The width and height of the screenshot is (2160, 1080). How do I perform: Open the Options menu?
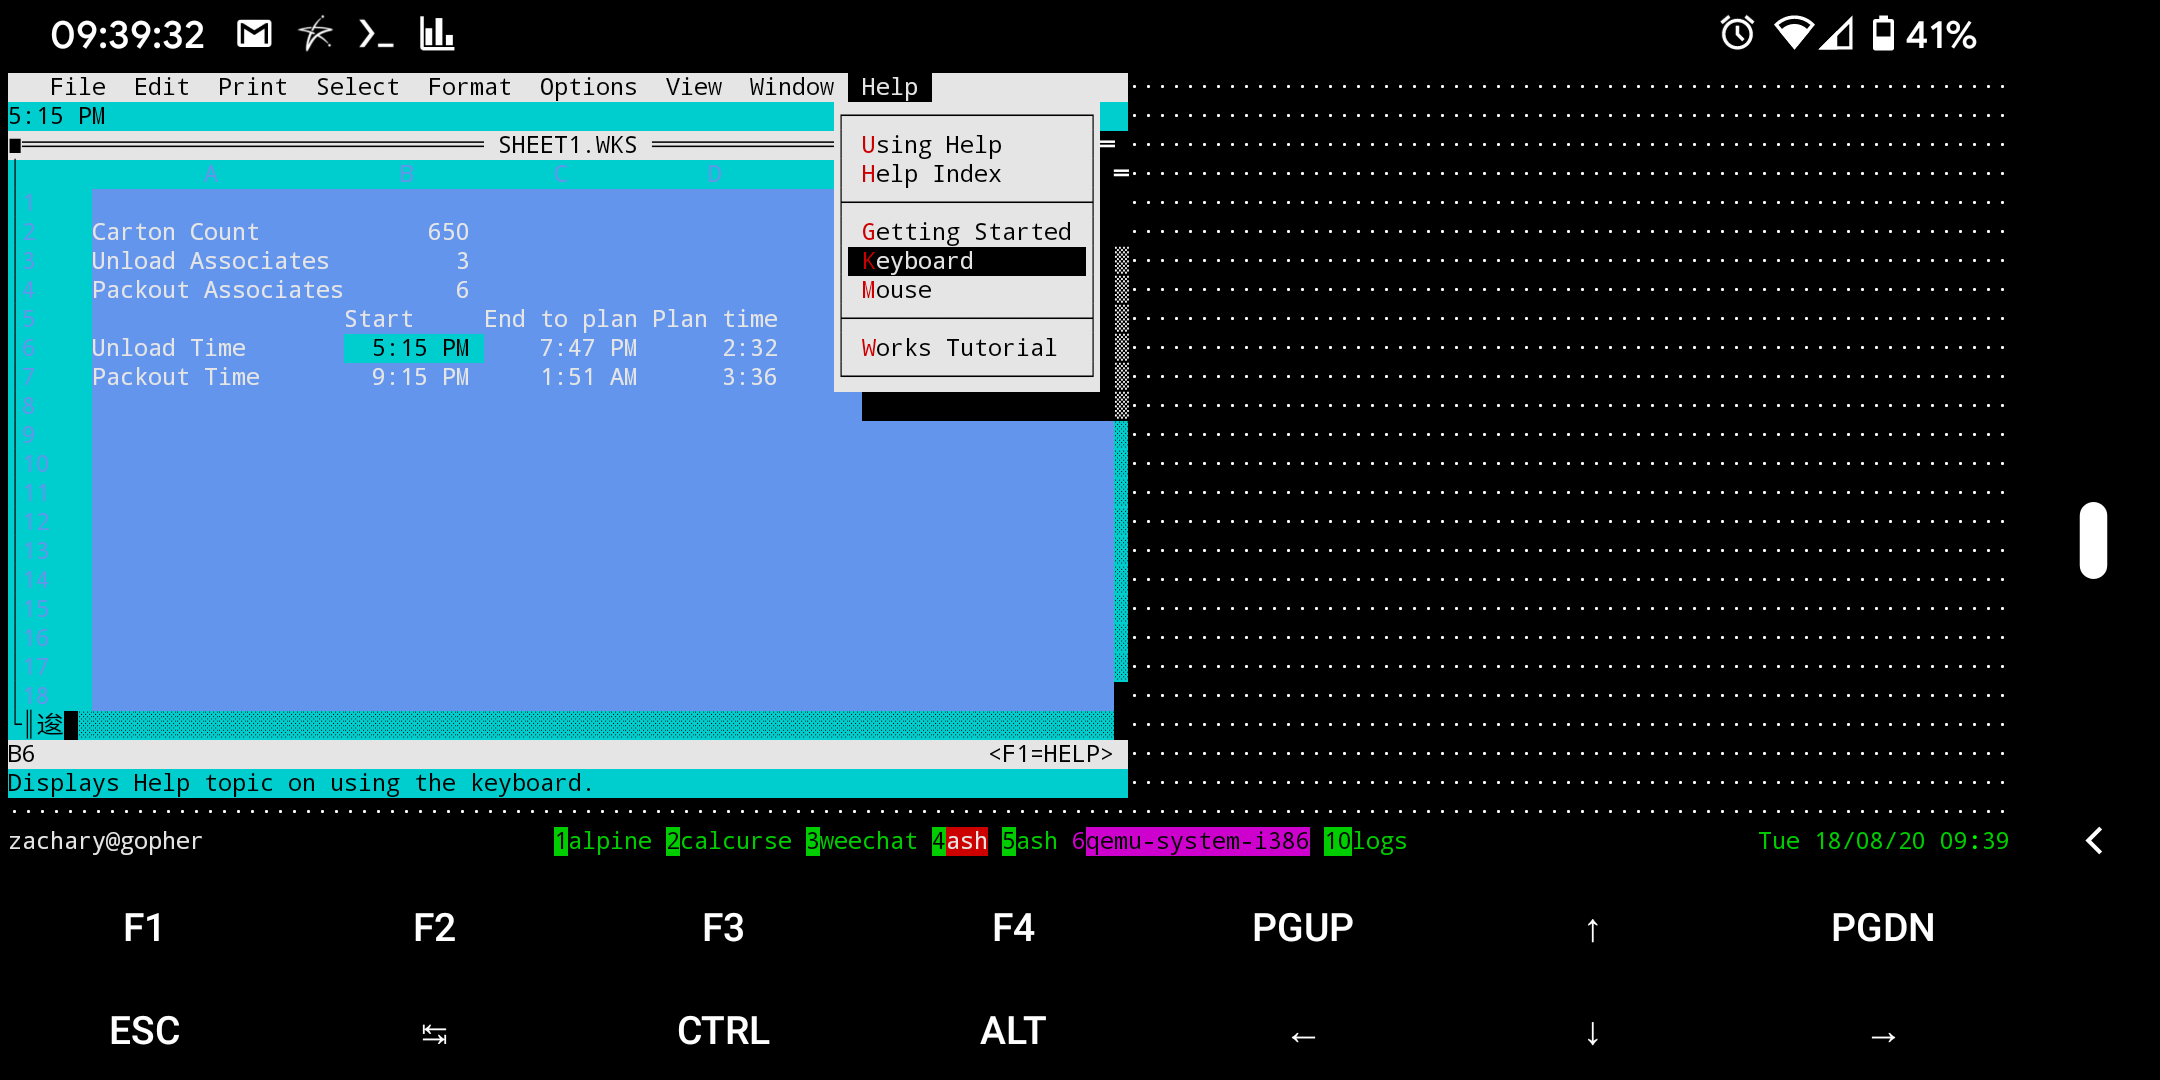click(x=588, y=88)
